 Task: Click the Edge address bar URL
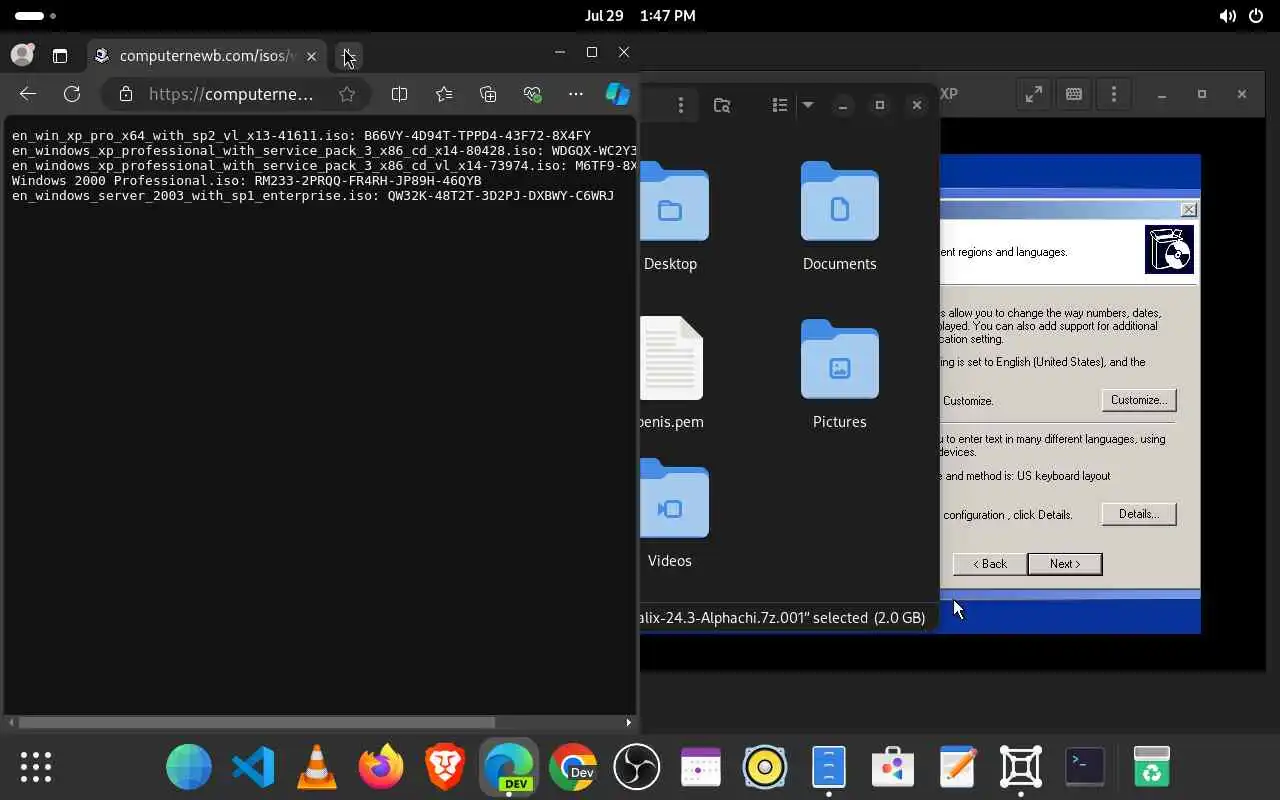point(231,94)
